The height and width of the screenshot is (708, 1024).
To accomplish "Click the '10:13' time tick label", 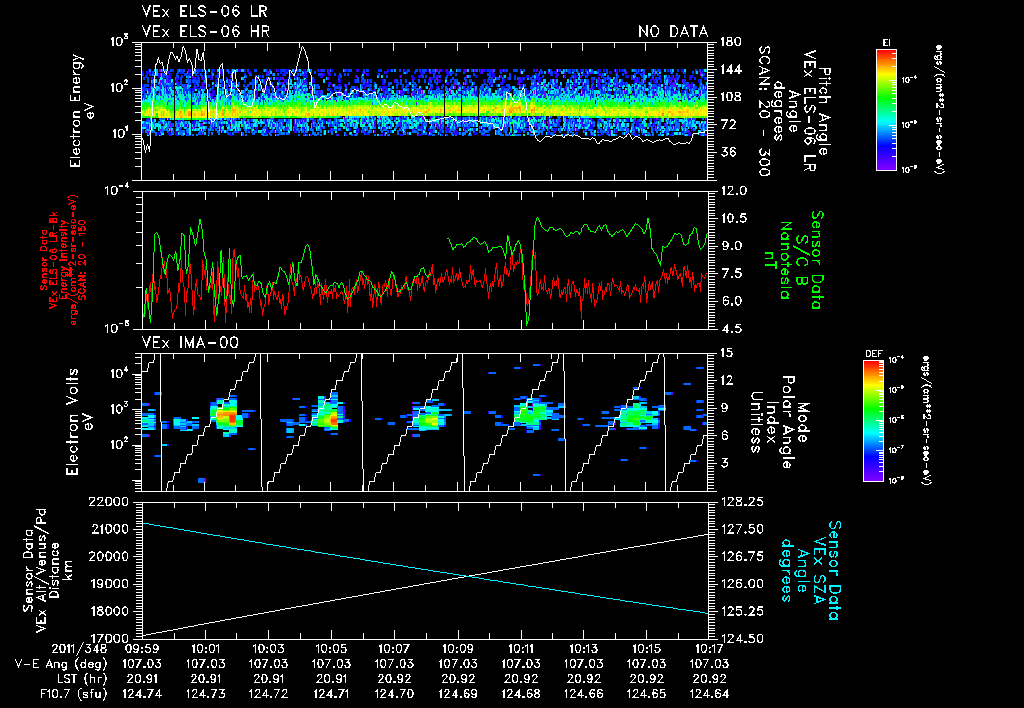I will tap(583, 649).
